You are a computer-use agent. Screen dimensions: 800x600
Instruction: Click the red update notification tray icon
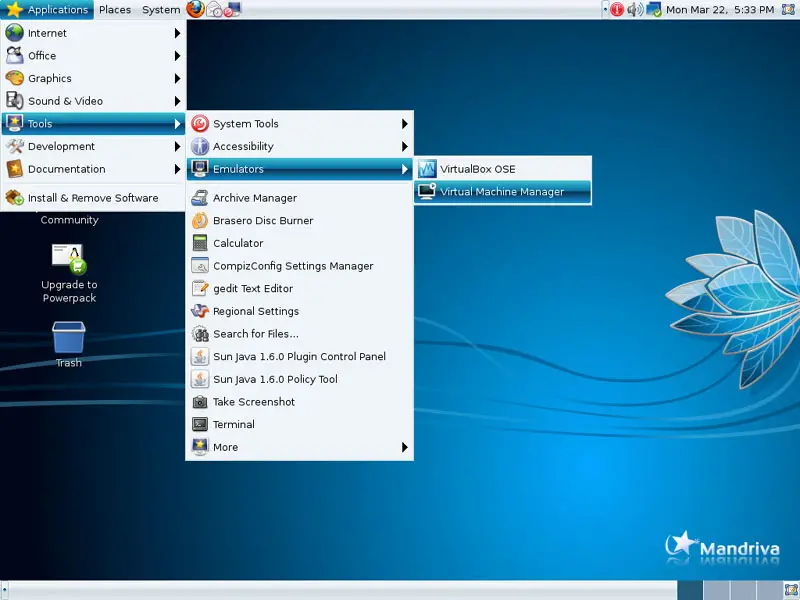617,9
